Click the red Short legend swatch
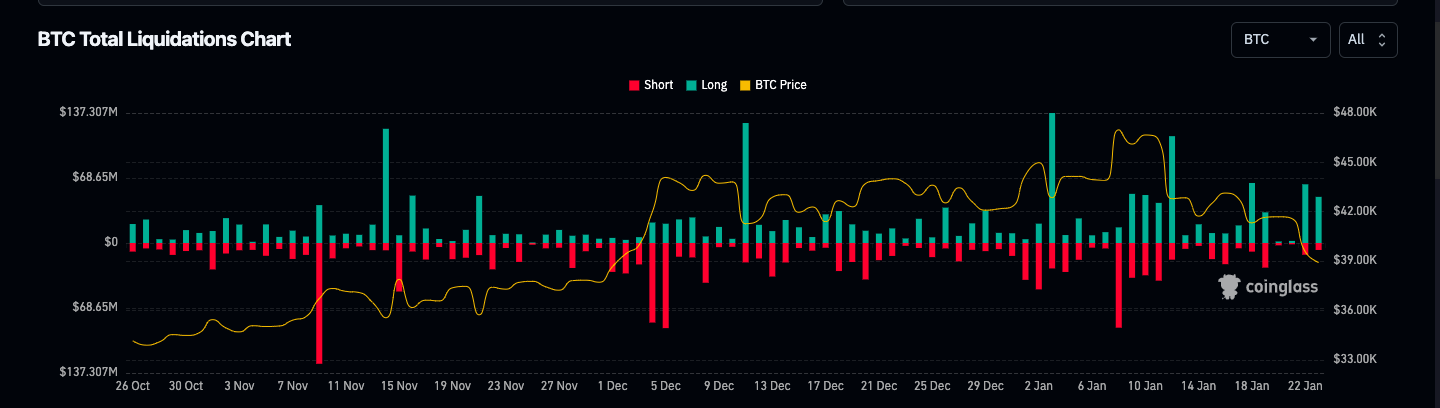 pos(634,85)
